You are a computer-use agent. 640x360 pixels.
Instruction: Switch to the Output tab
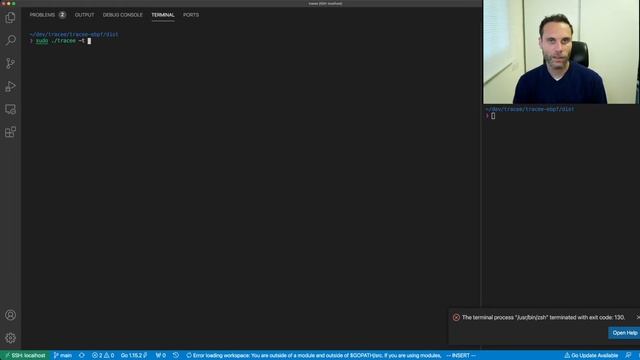pos(84,15)
